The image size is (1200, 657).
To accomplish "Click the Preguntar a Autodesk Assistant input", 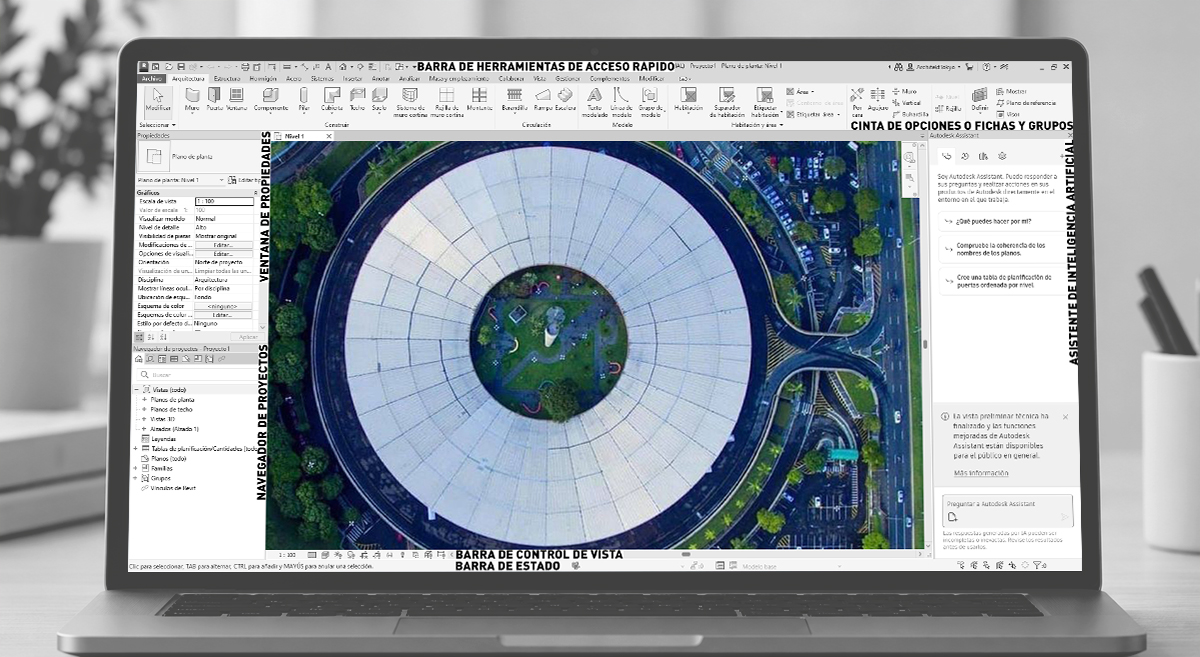I will click(x=1008, y=509).
